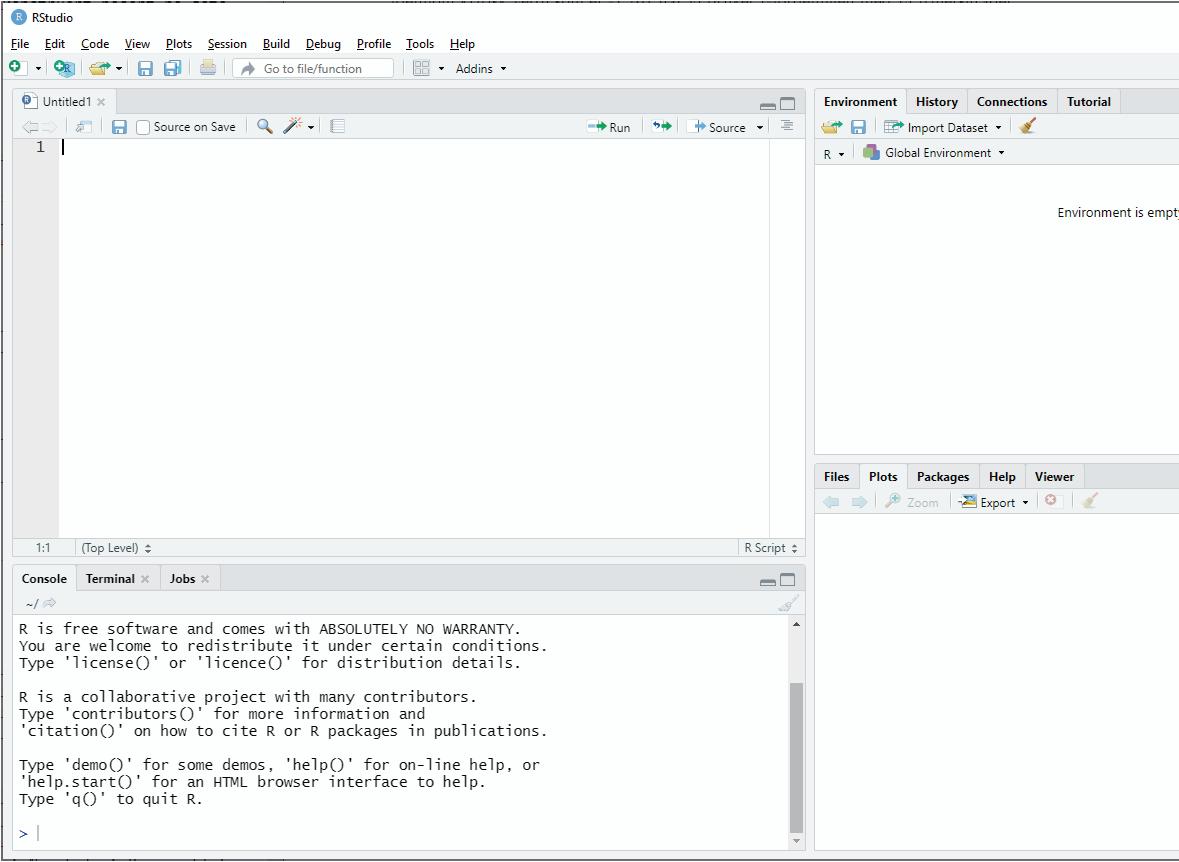Enable the Source on Save checkbox
This screenshot has width=1179, height=862.
tap(143, 127)
